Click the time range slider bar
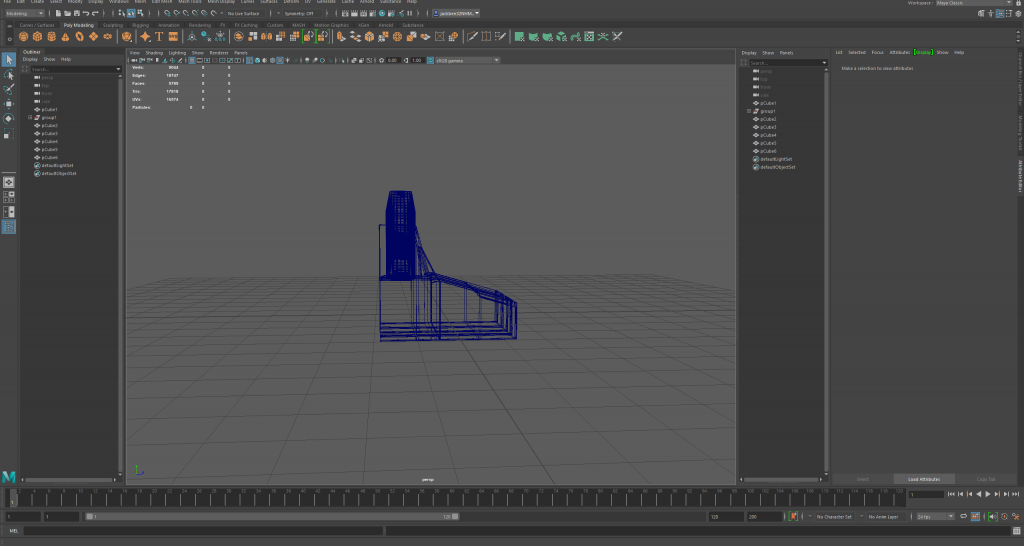 270,517
